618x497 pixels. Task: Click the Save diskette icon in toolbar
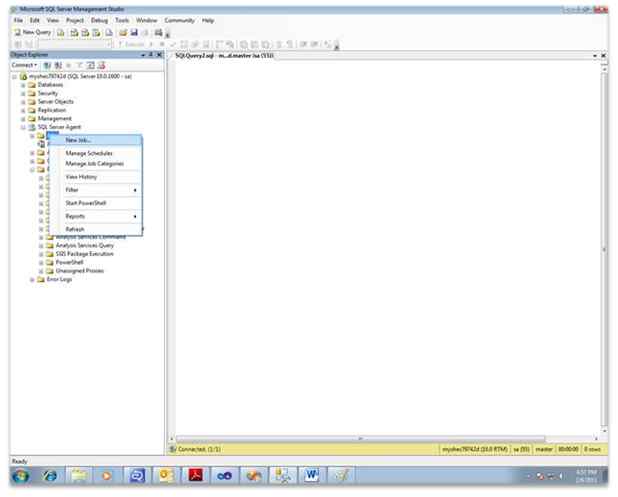tap(134, 33)
